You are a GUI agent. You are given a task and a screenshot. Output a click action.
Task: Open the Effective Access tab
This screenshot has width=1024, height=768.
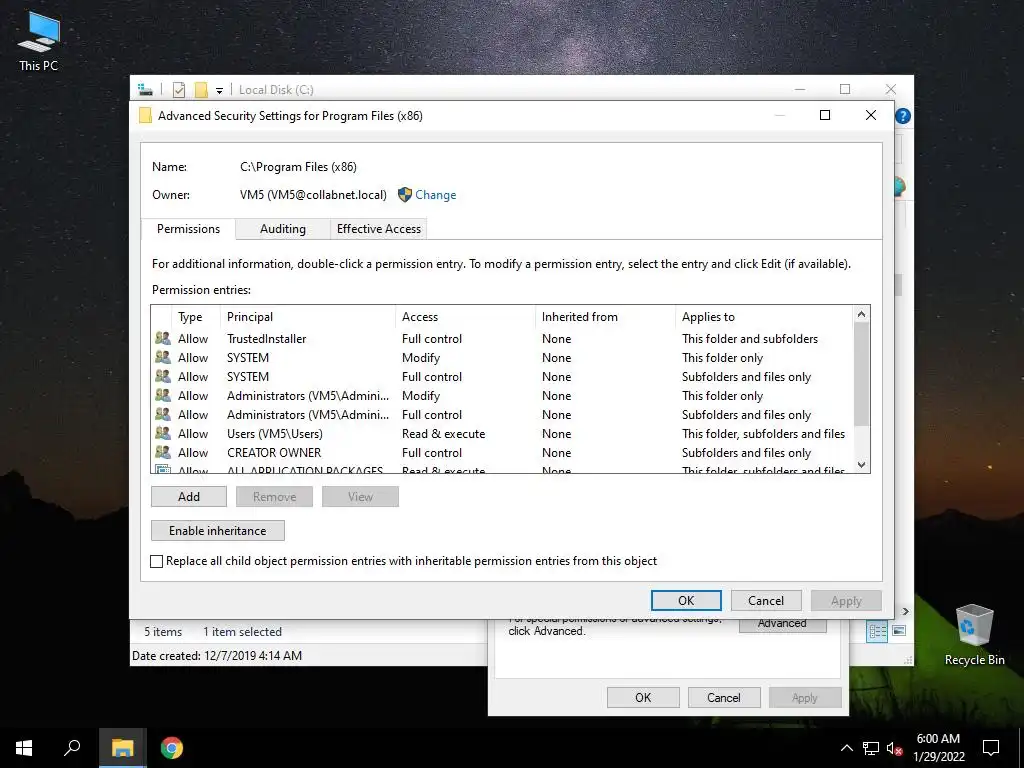(x=379, y=229)
